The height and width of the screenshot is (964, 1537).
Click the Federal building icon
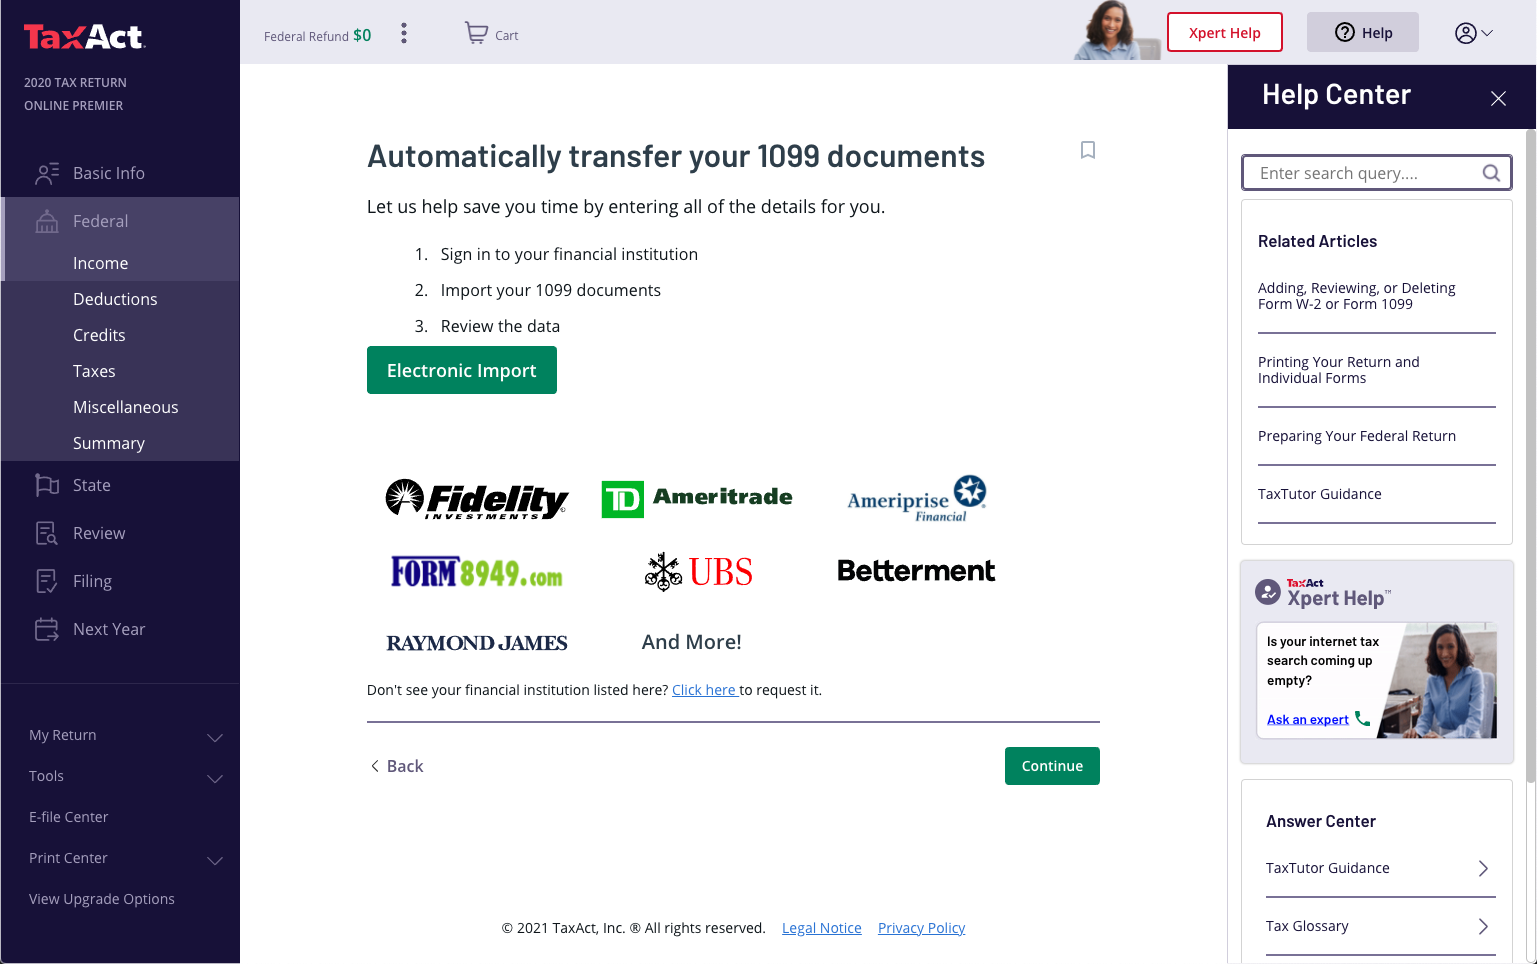(47, 222)
